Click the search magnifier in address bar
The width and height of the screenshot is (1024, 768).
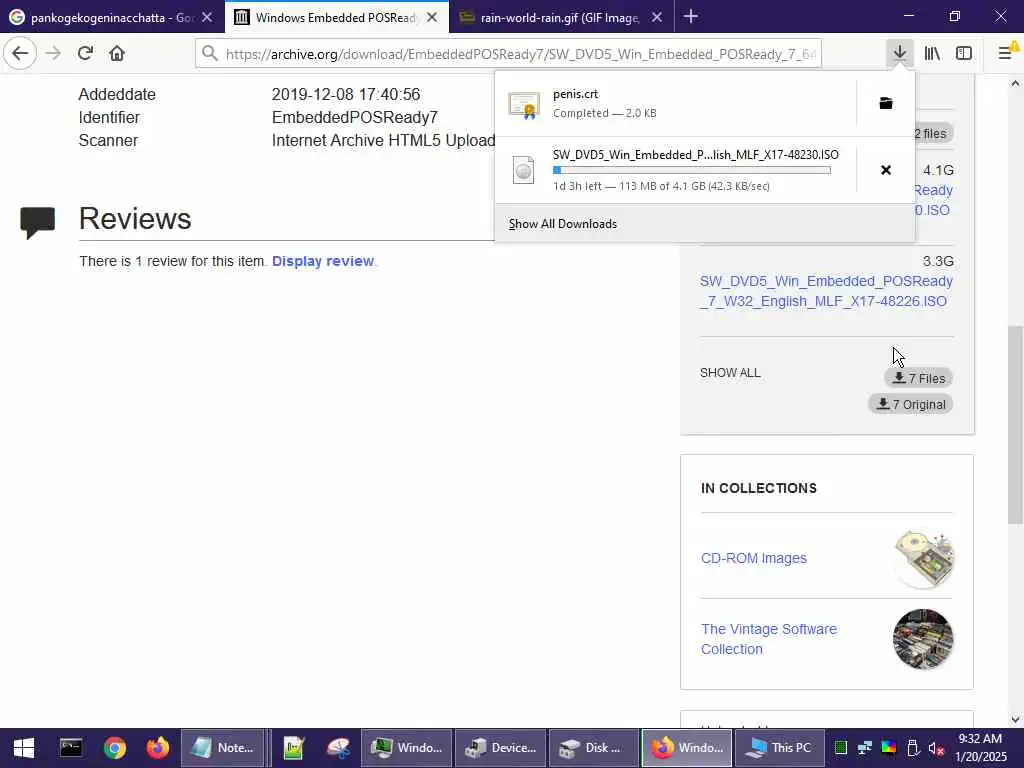(210, 53)
